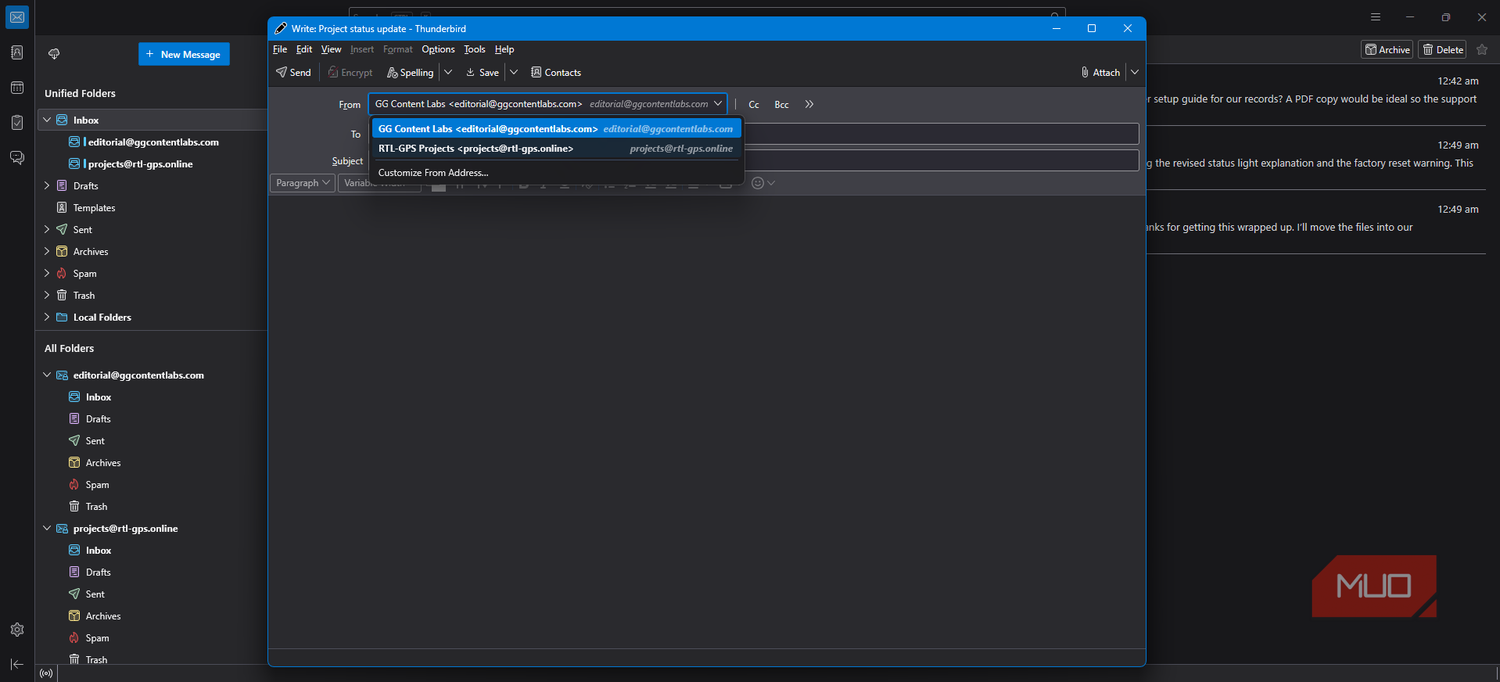Show more address fields chevron

[x=809, y=104]
